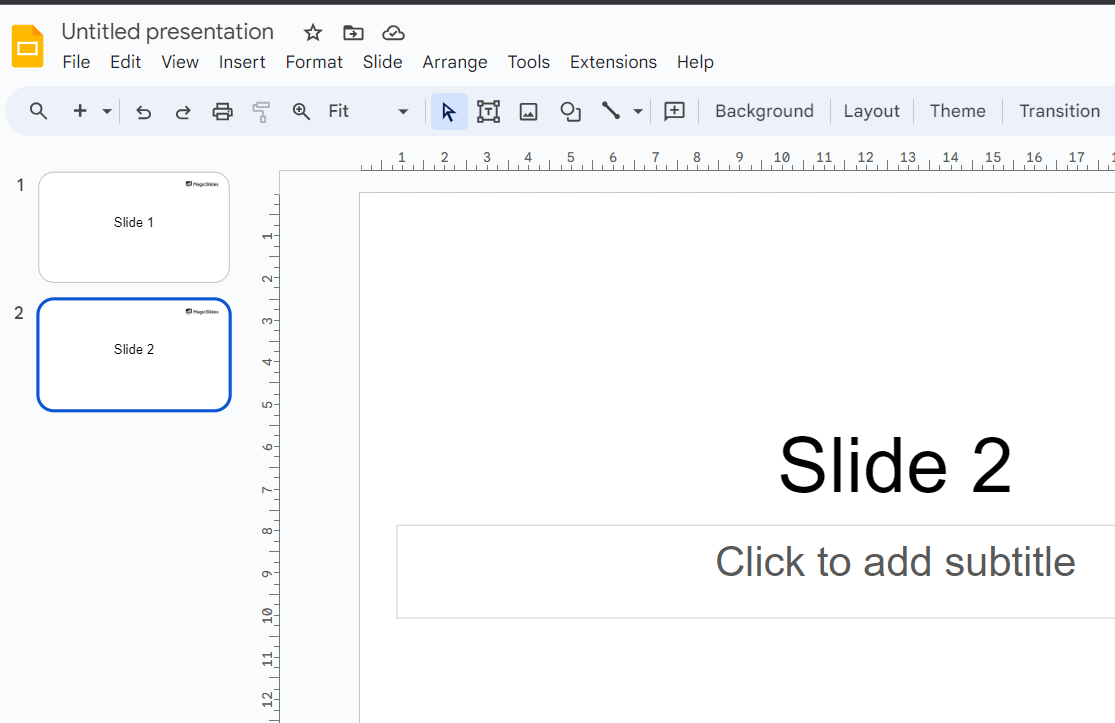Open the File menu
This screenshot has width=1115, height=723.
coord(76,63)
